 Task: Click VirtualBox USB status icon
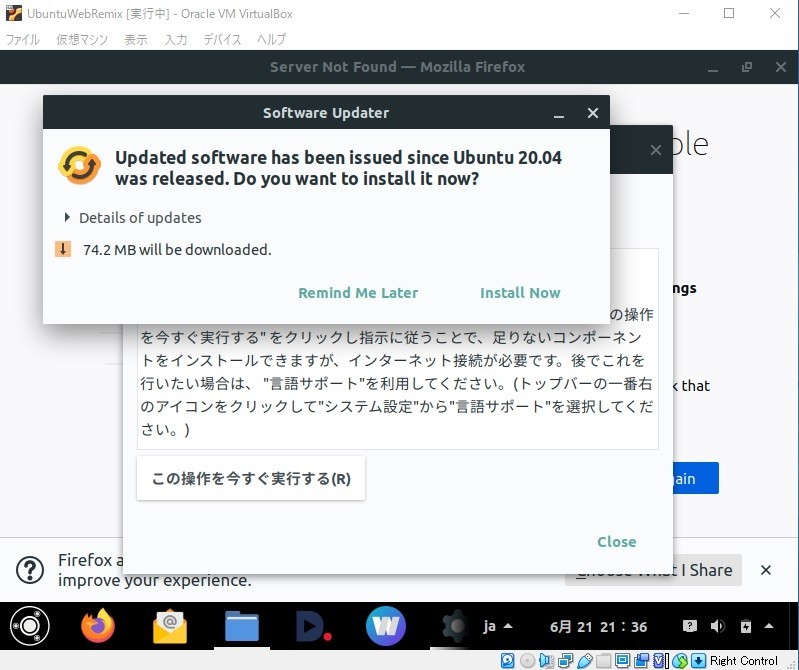(584, 661)
